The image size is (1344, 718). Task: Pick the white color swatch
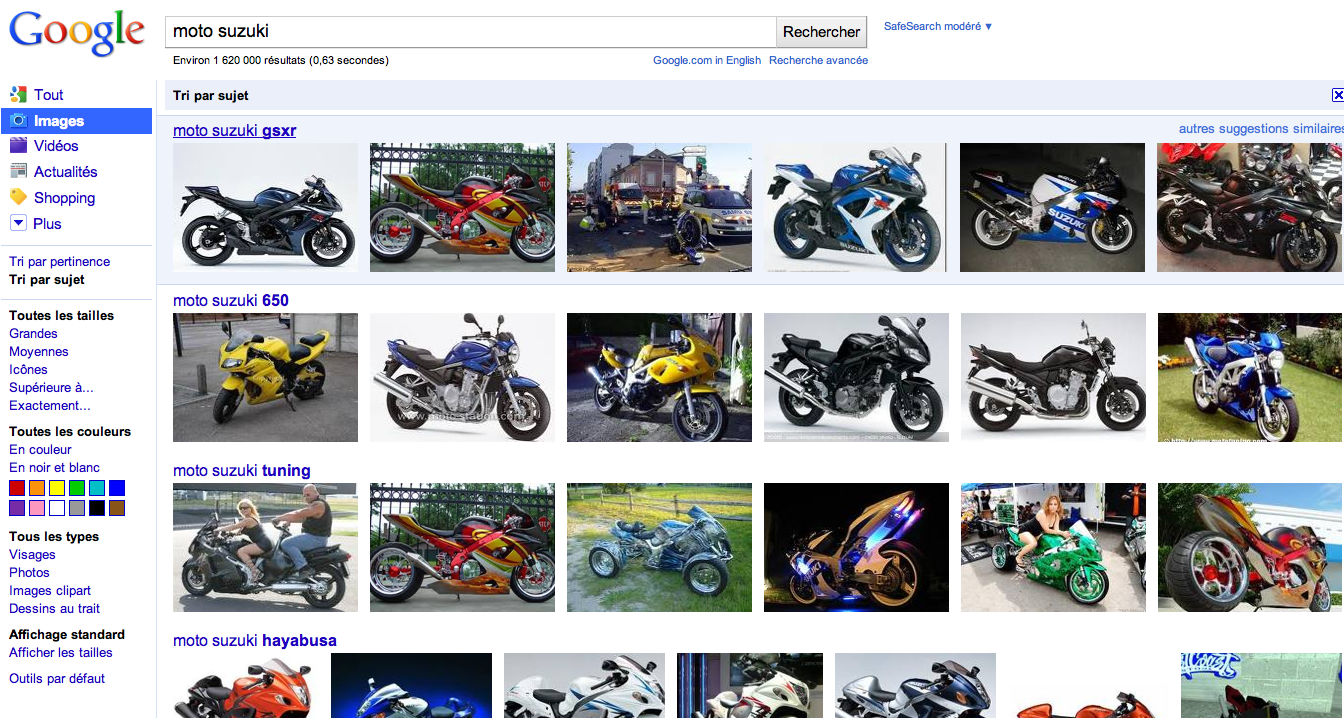(x=57, y=508)
